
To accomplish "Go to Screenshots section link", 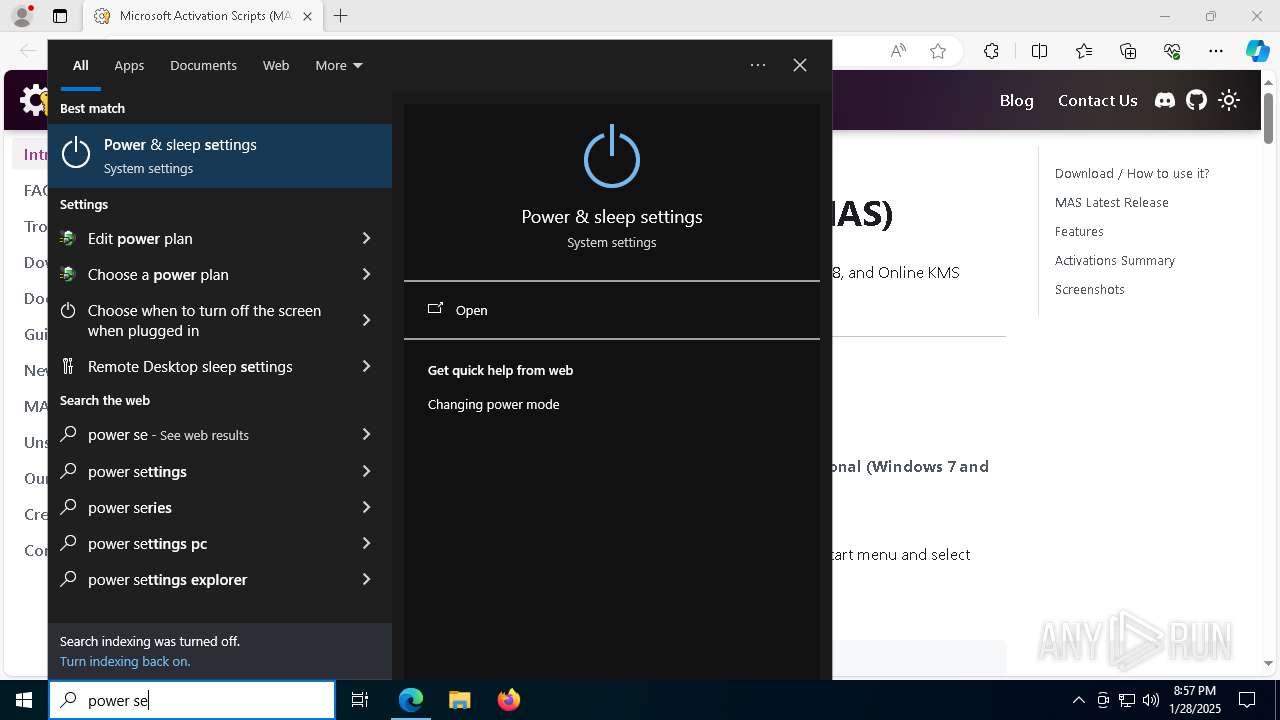I will 1089,289.
